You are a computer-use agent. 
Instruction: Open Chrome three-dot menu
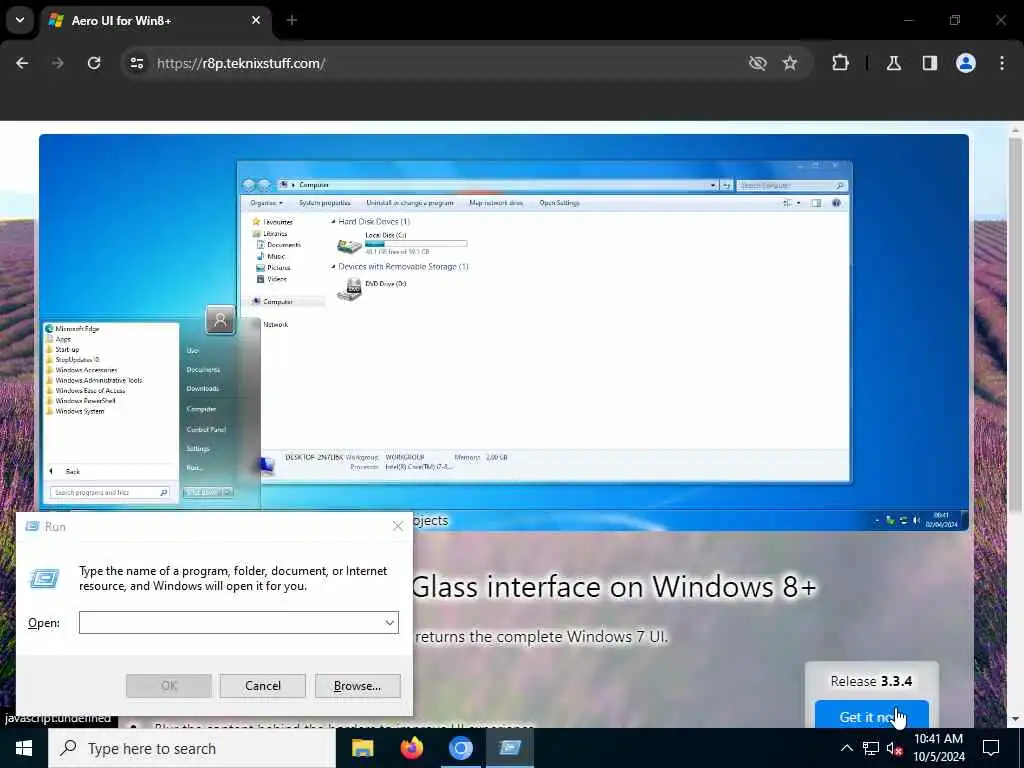(1002, 63)
